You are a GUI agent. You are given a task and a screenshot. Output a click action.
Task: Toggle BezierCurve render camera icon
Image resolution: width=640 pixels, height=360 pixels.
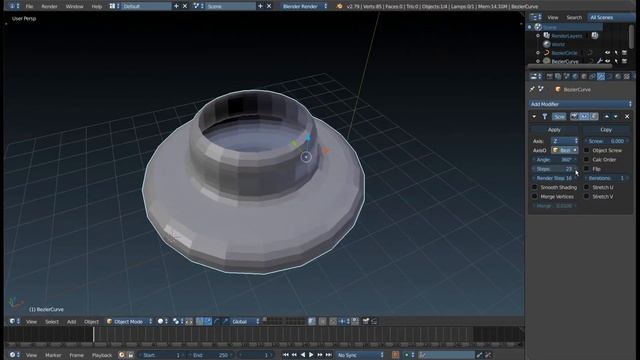pos(624,61)
